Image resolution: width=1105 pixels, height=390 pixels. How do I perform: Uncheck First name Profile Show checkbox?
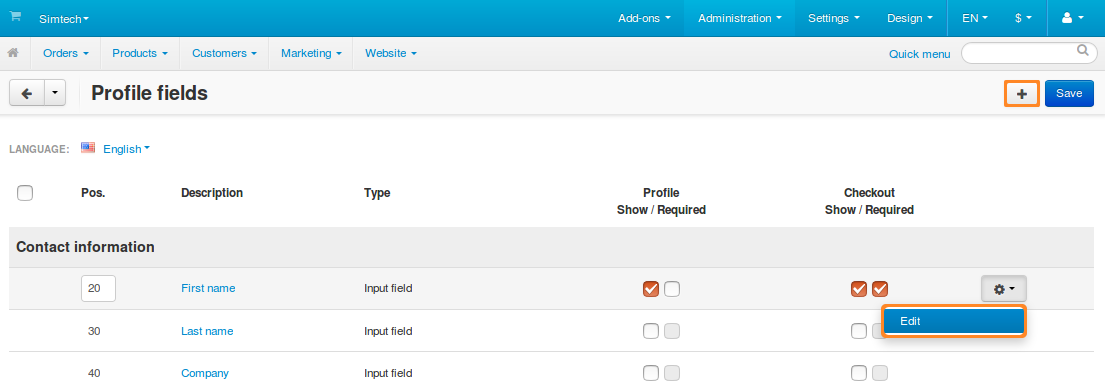click(x=651, y=288)
